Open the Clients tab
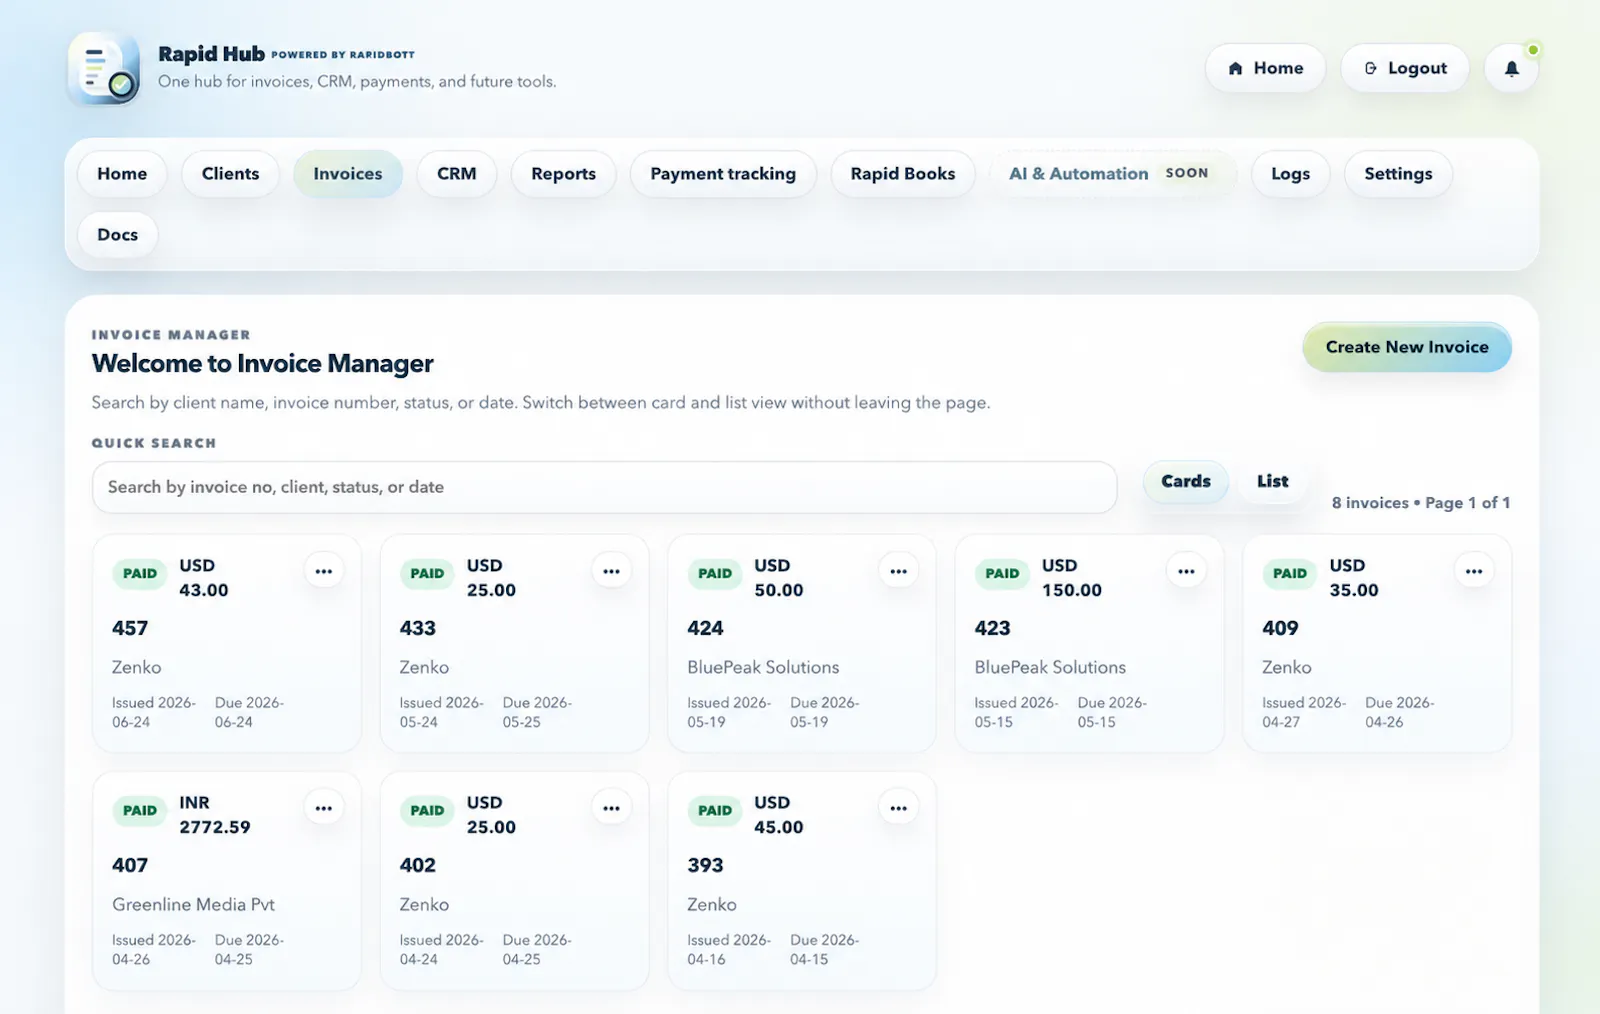 tap(230, 174)
